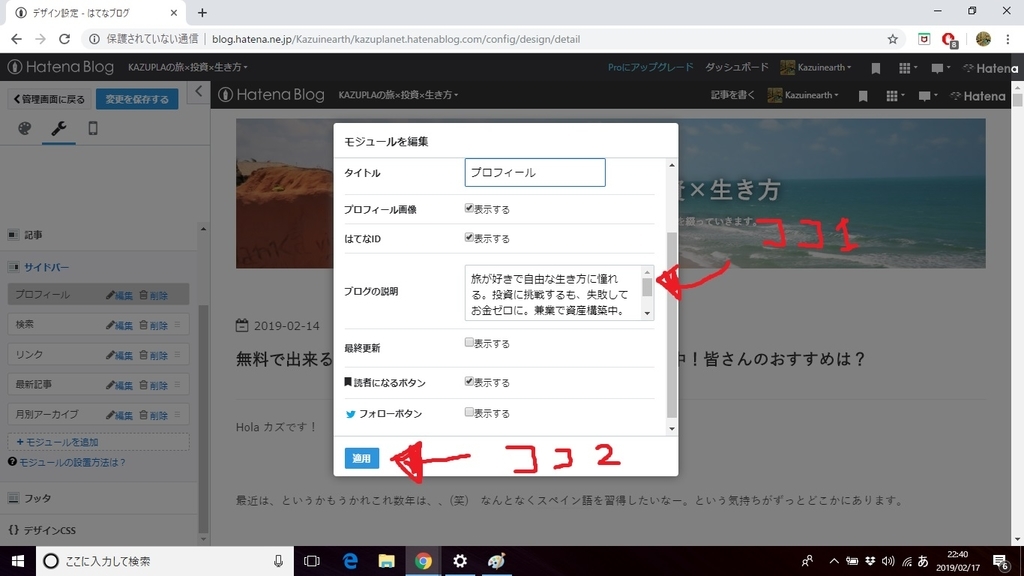Viewport: 1024px width, 576px height.
Task: Click the タイトル input field with プロフィール
Action: point(535,172)
